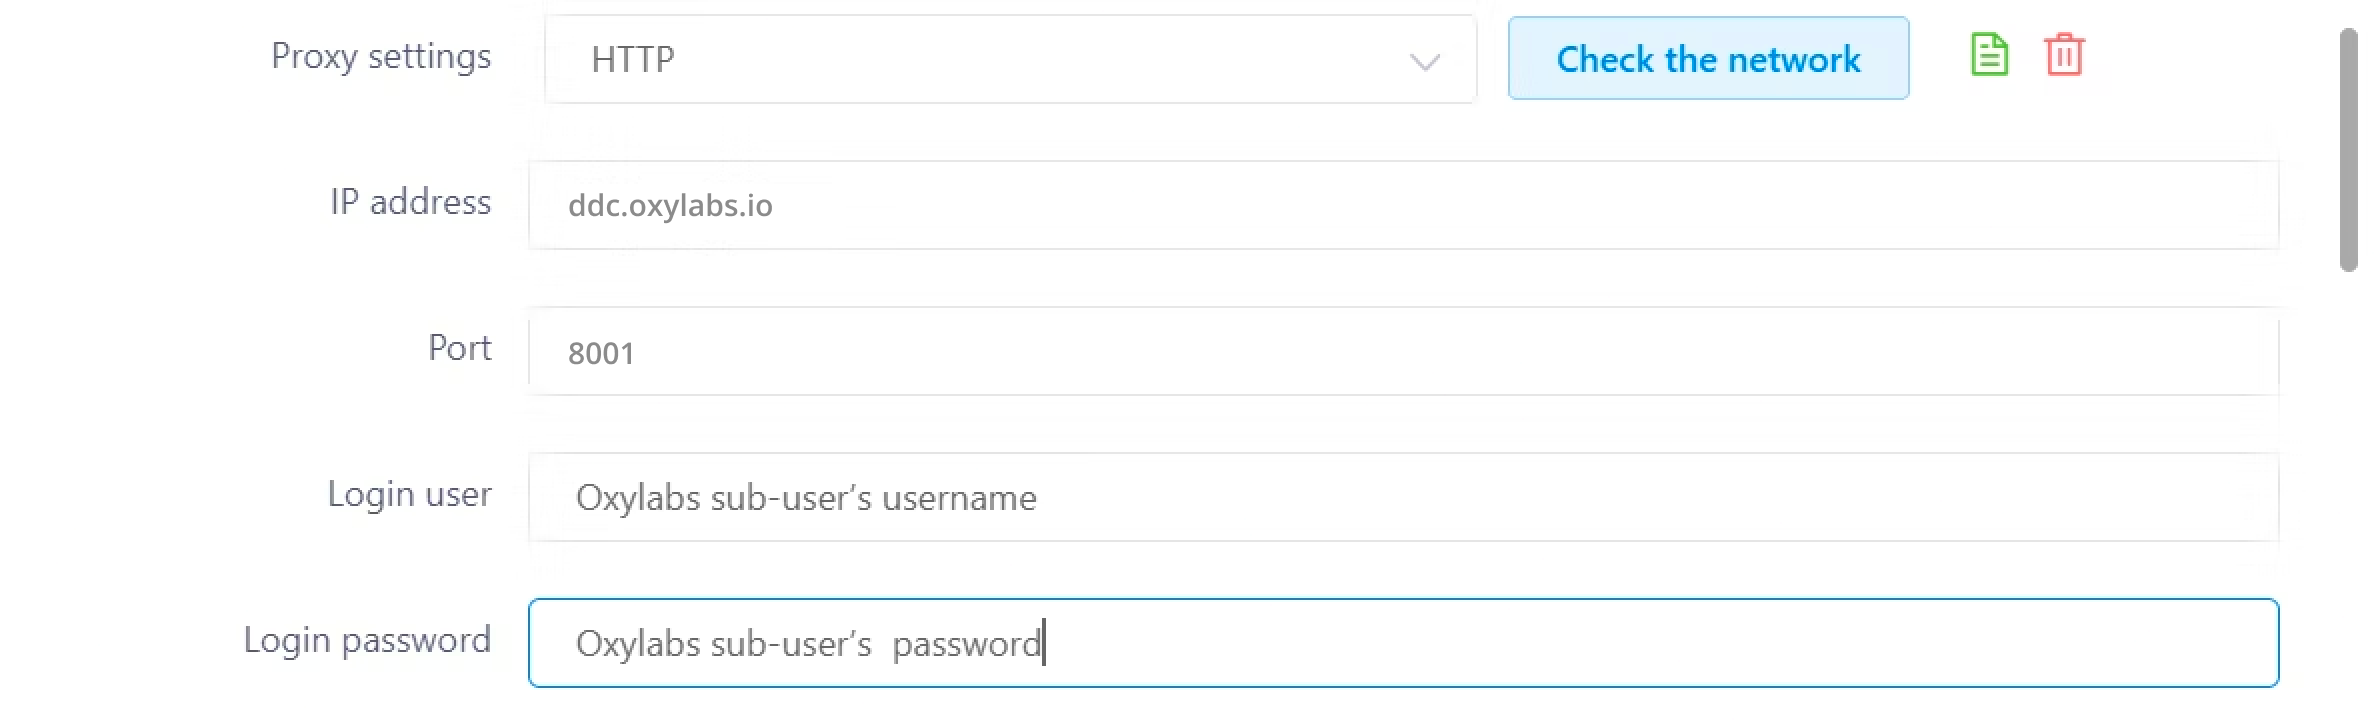Click the 8001 port value
Screen dimensions: 2374x728
coord(601,353)
